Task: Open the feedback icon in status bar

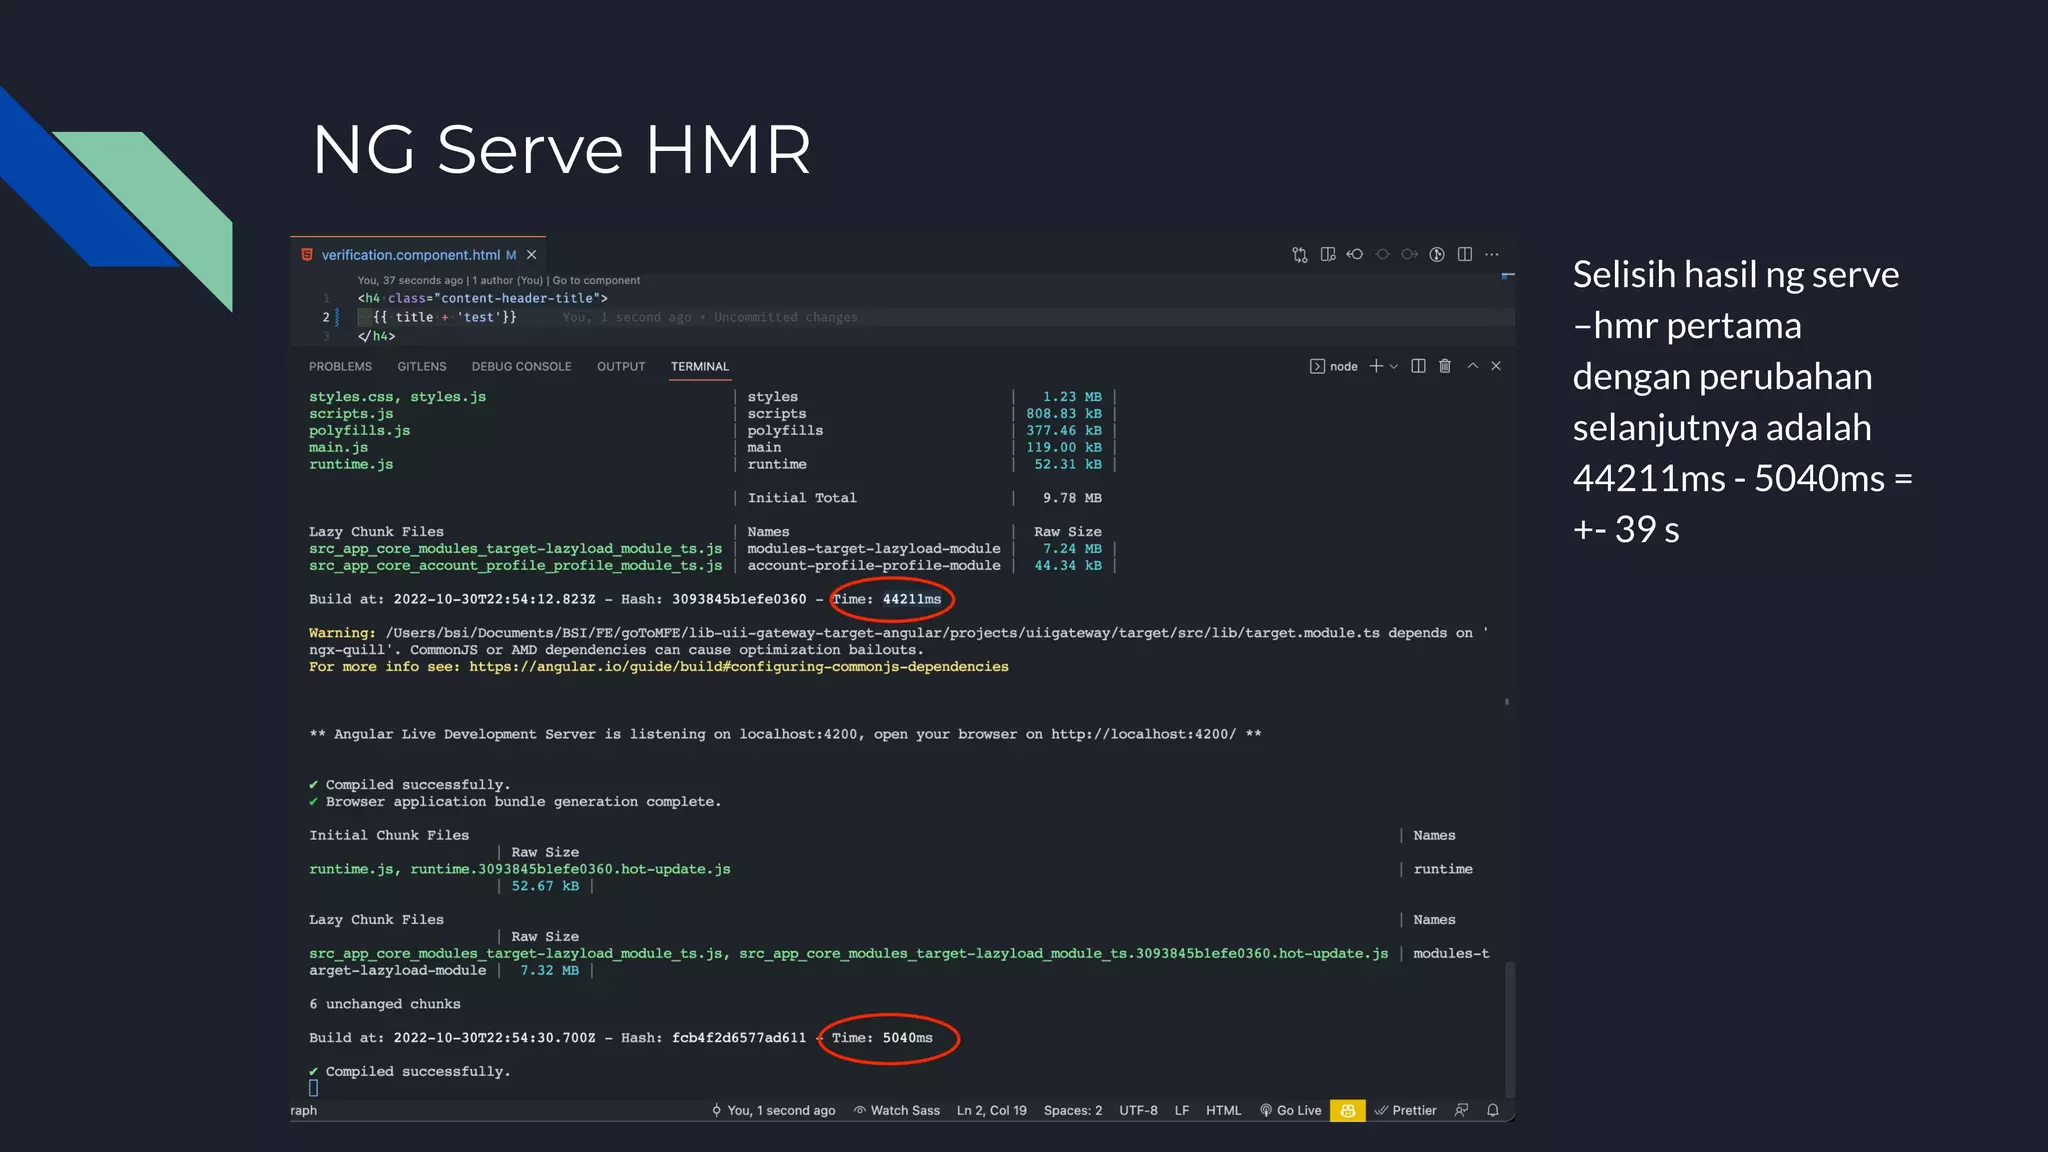Action: [1462, 1111]
